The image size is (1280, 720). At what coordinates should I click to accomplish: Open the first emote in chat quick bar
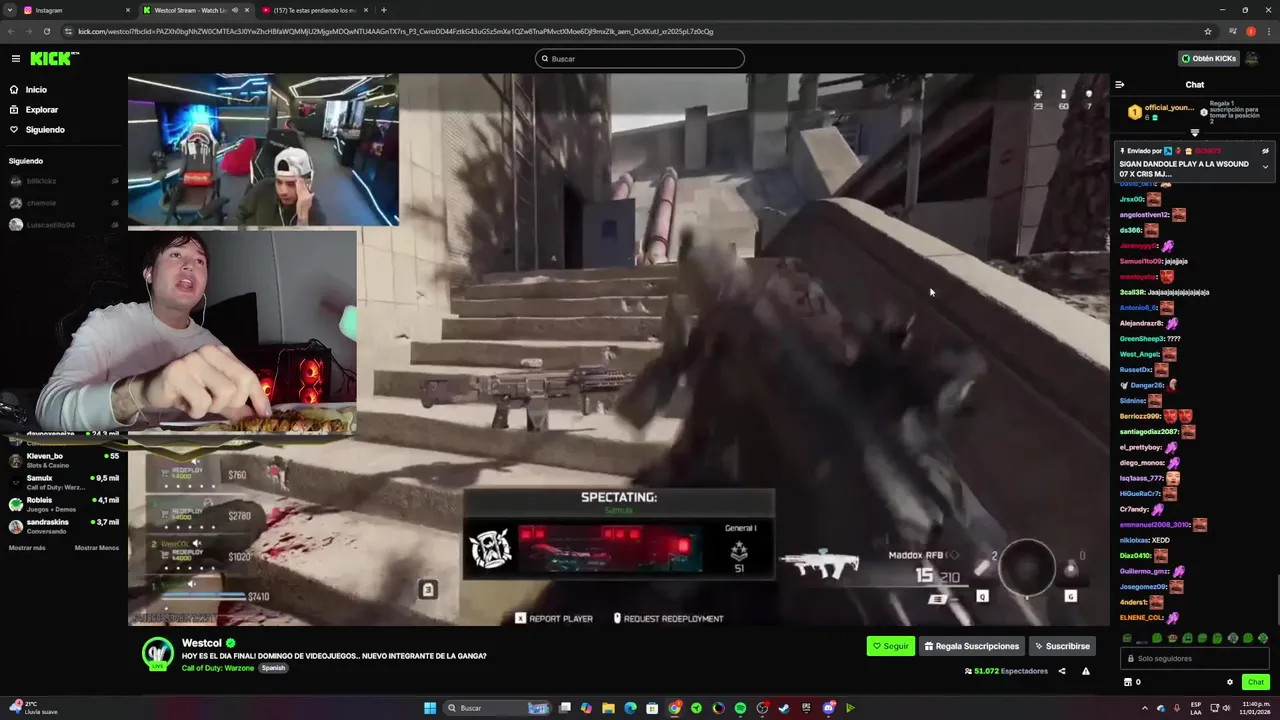[x=1127, y=638]
